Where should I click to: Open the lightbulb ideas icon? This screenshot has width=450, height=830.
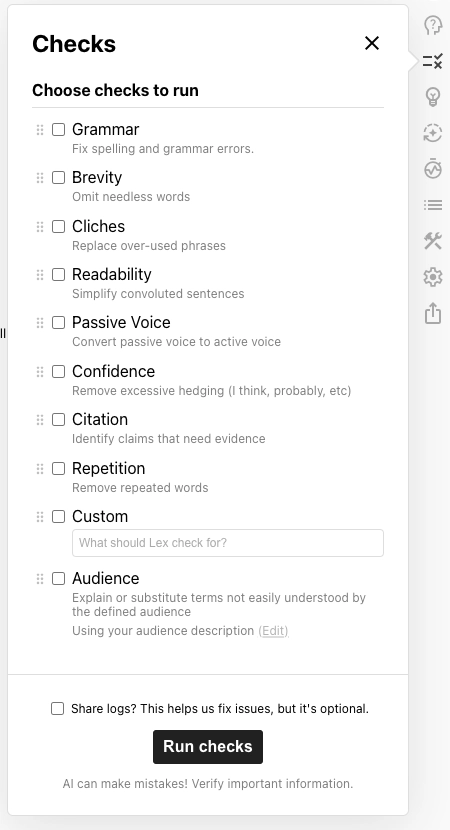tap(433, 97)
